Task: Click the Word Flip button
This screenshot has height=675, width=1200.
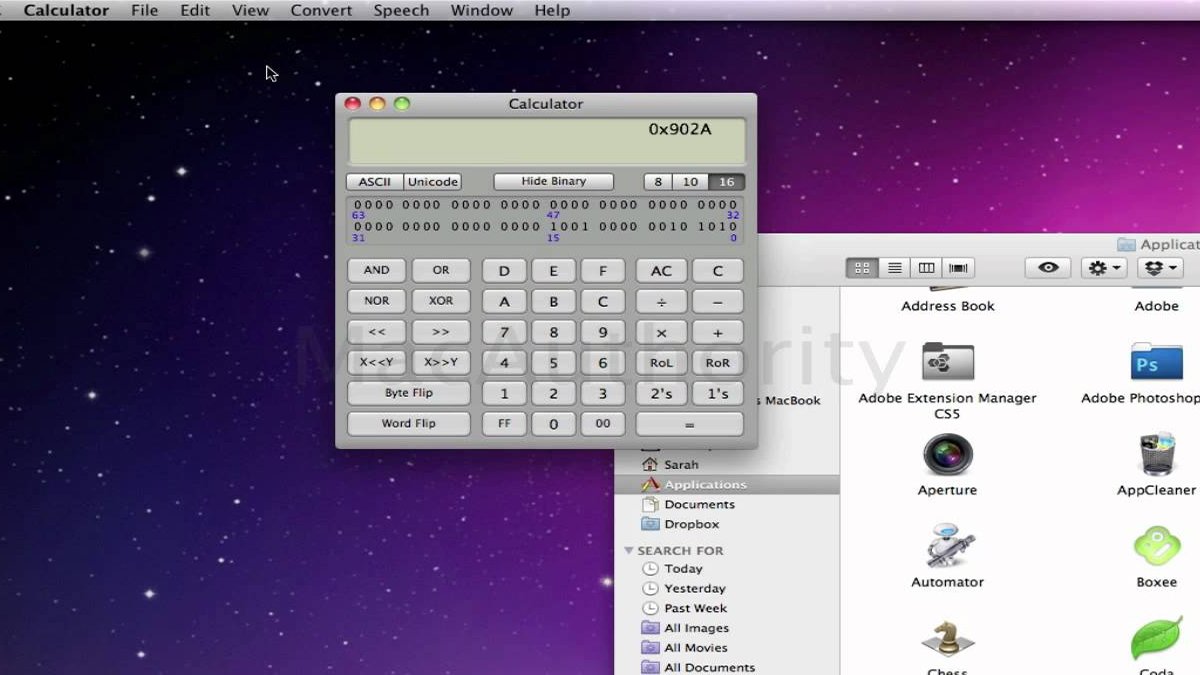Action: pos(409,424)
